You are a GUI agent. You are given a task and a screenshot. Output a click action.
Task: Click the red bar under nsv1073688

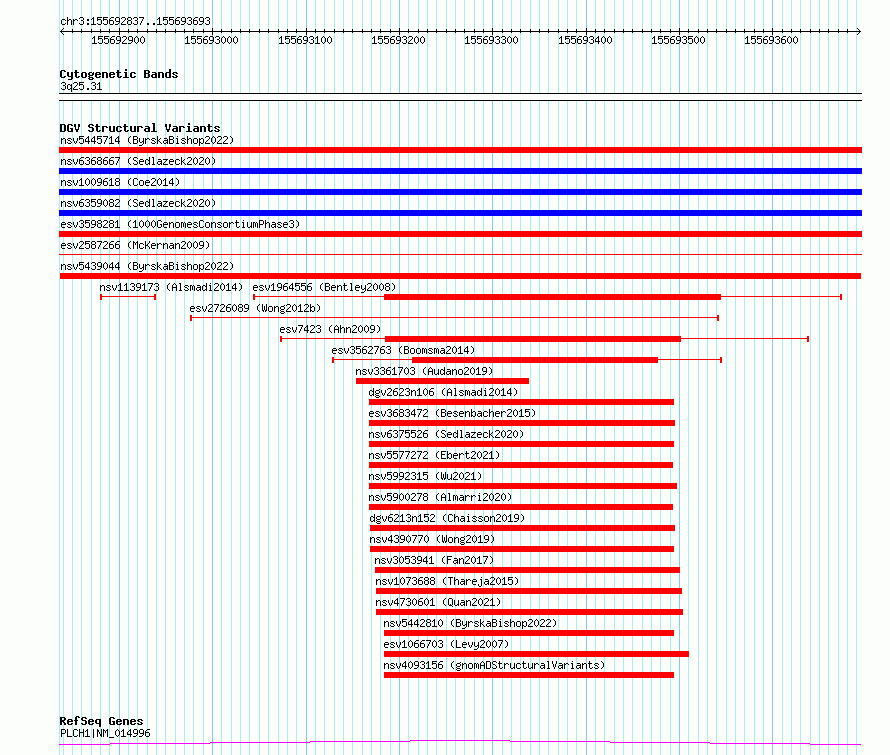(x=528, y=591)
